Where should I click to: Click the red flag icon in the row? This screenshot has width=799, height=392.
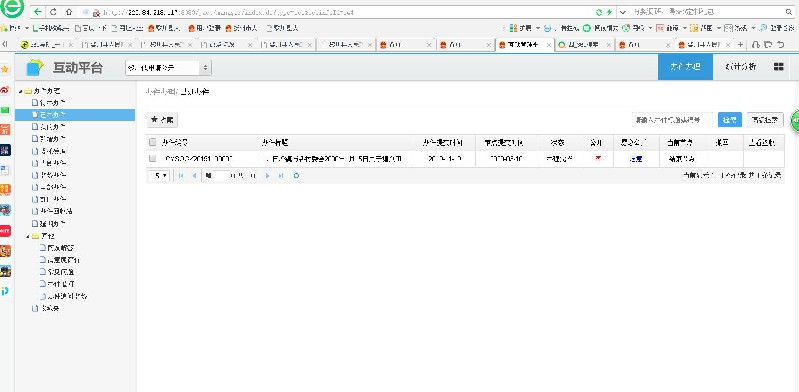pyautogui.click(x=598, y=159)
